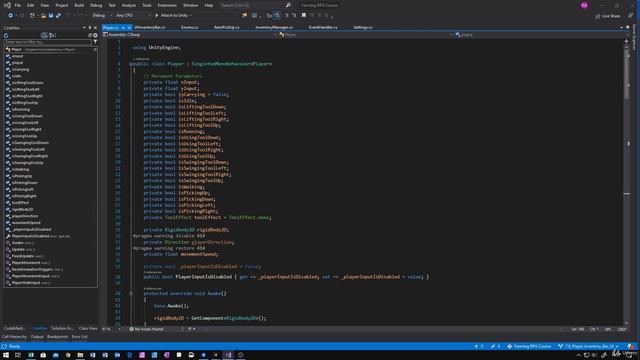Viewport: 640px width, 360px height.
Task: Open the View menu
Action: click(x=44, y=5)
